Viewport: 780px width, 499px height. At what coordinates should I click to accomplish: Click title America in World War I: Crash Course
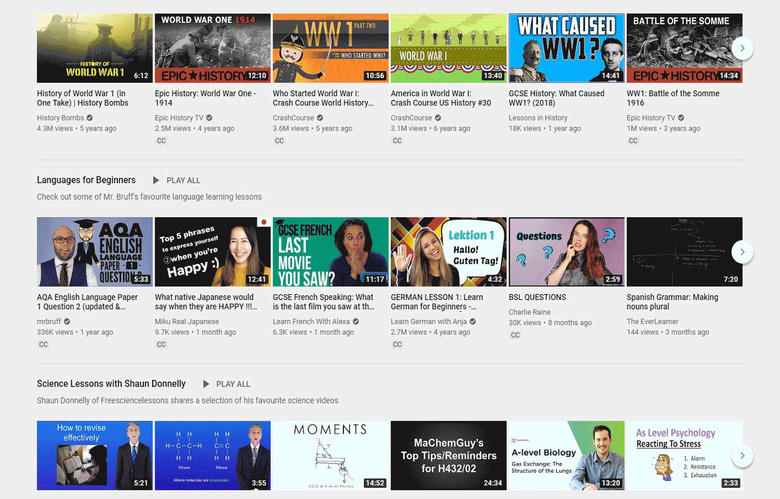[x=441, y=98]
